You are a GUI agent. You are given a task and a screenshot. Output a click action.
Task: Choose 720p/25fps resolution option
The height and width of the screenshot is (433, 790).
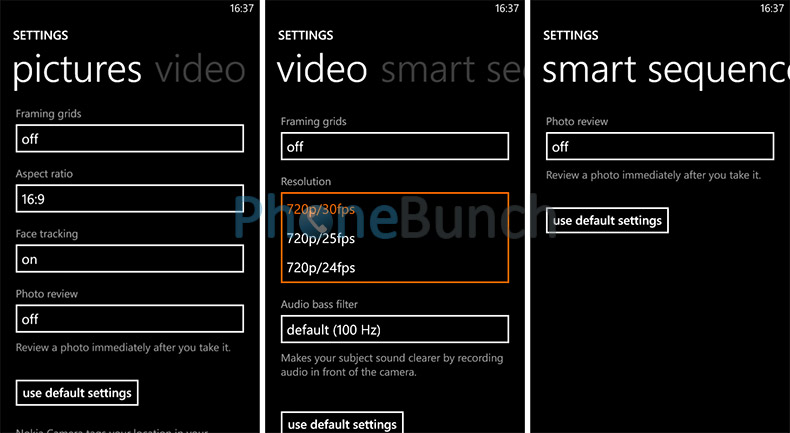(321, 238)
